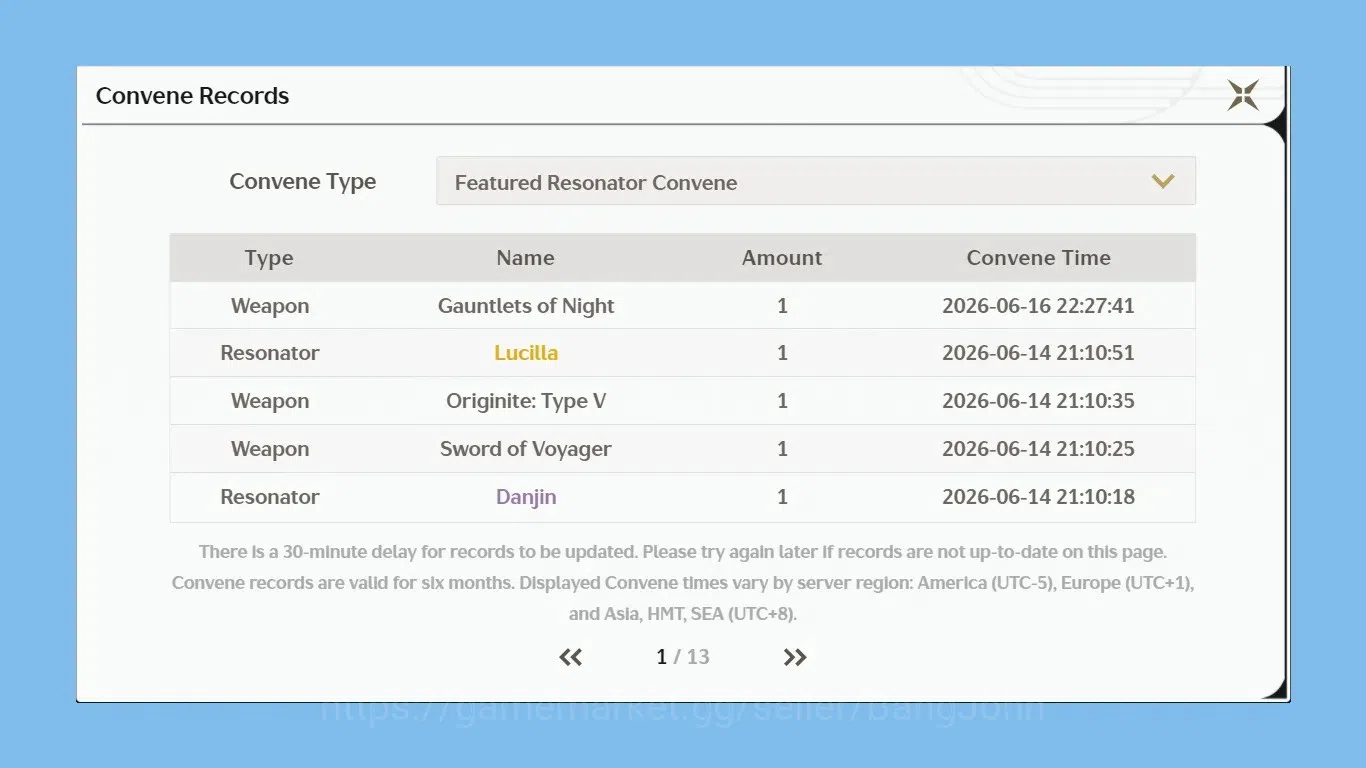Click the 2026-06-14 21:10:25 timestamp
The image size is (1366, 768).
point(1038,449)
